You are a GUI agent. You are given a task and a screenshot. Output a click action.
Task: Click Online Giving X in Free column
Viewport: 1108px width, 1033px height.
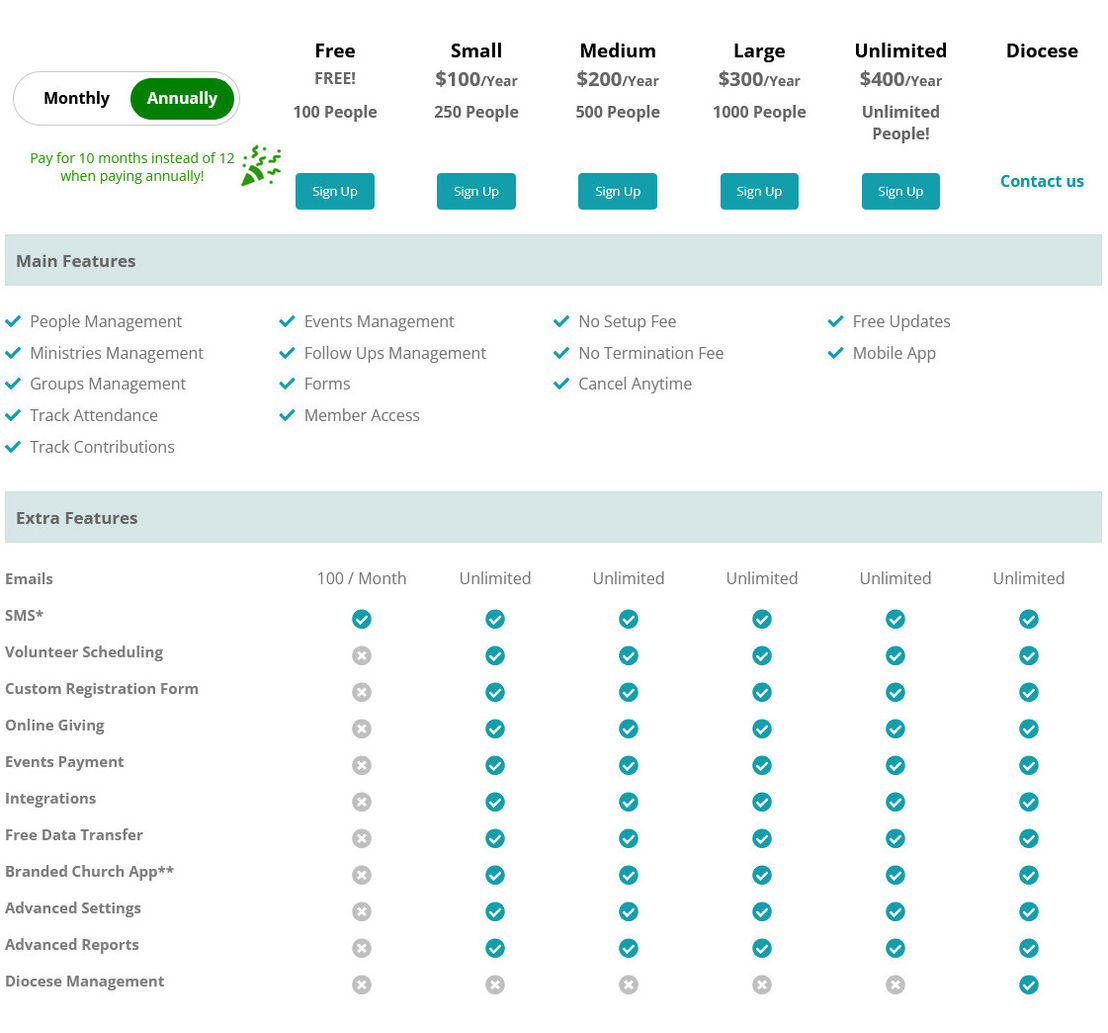362,728
